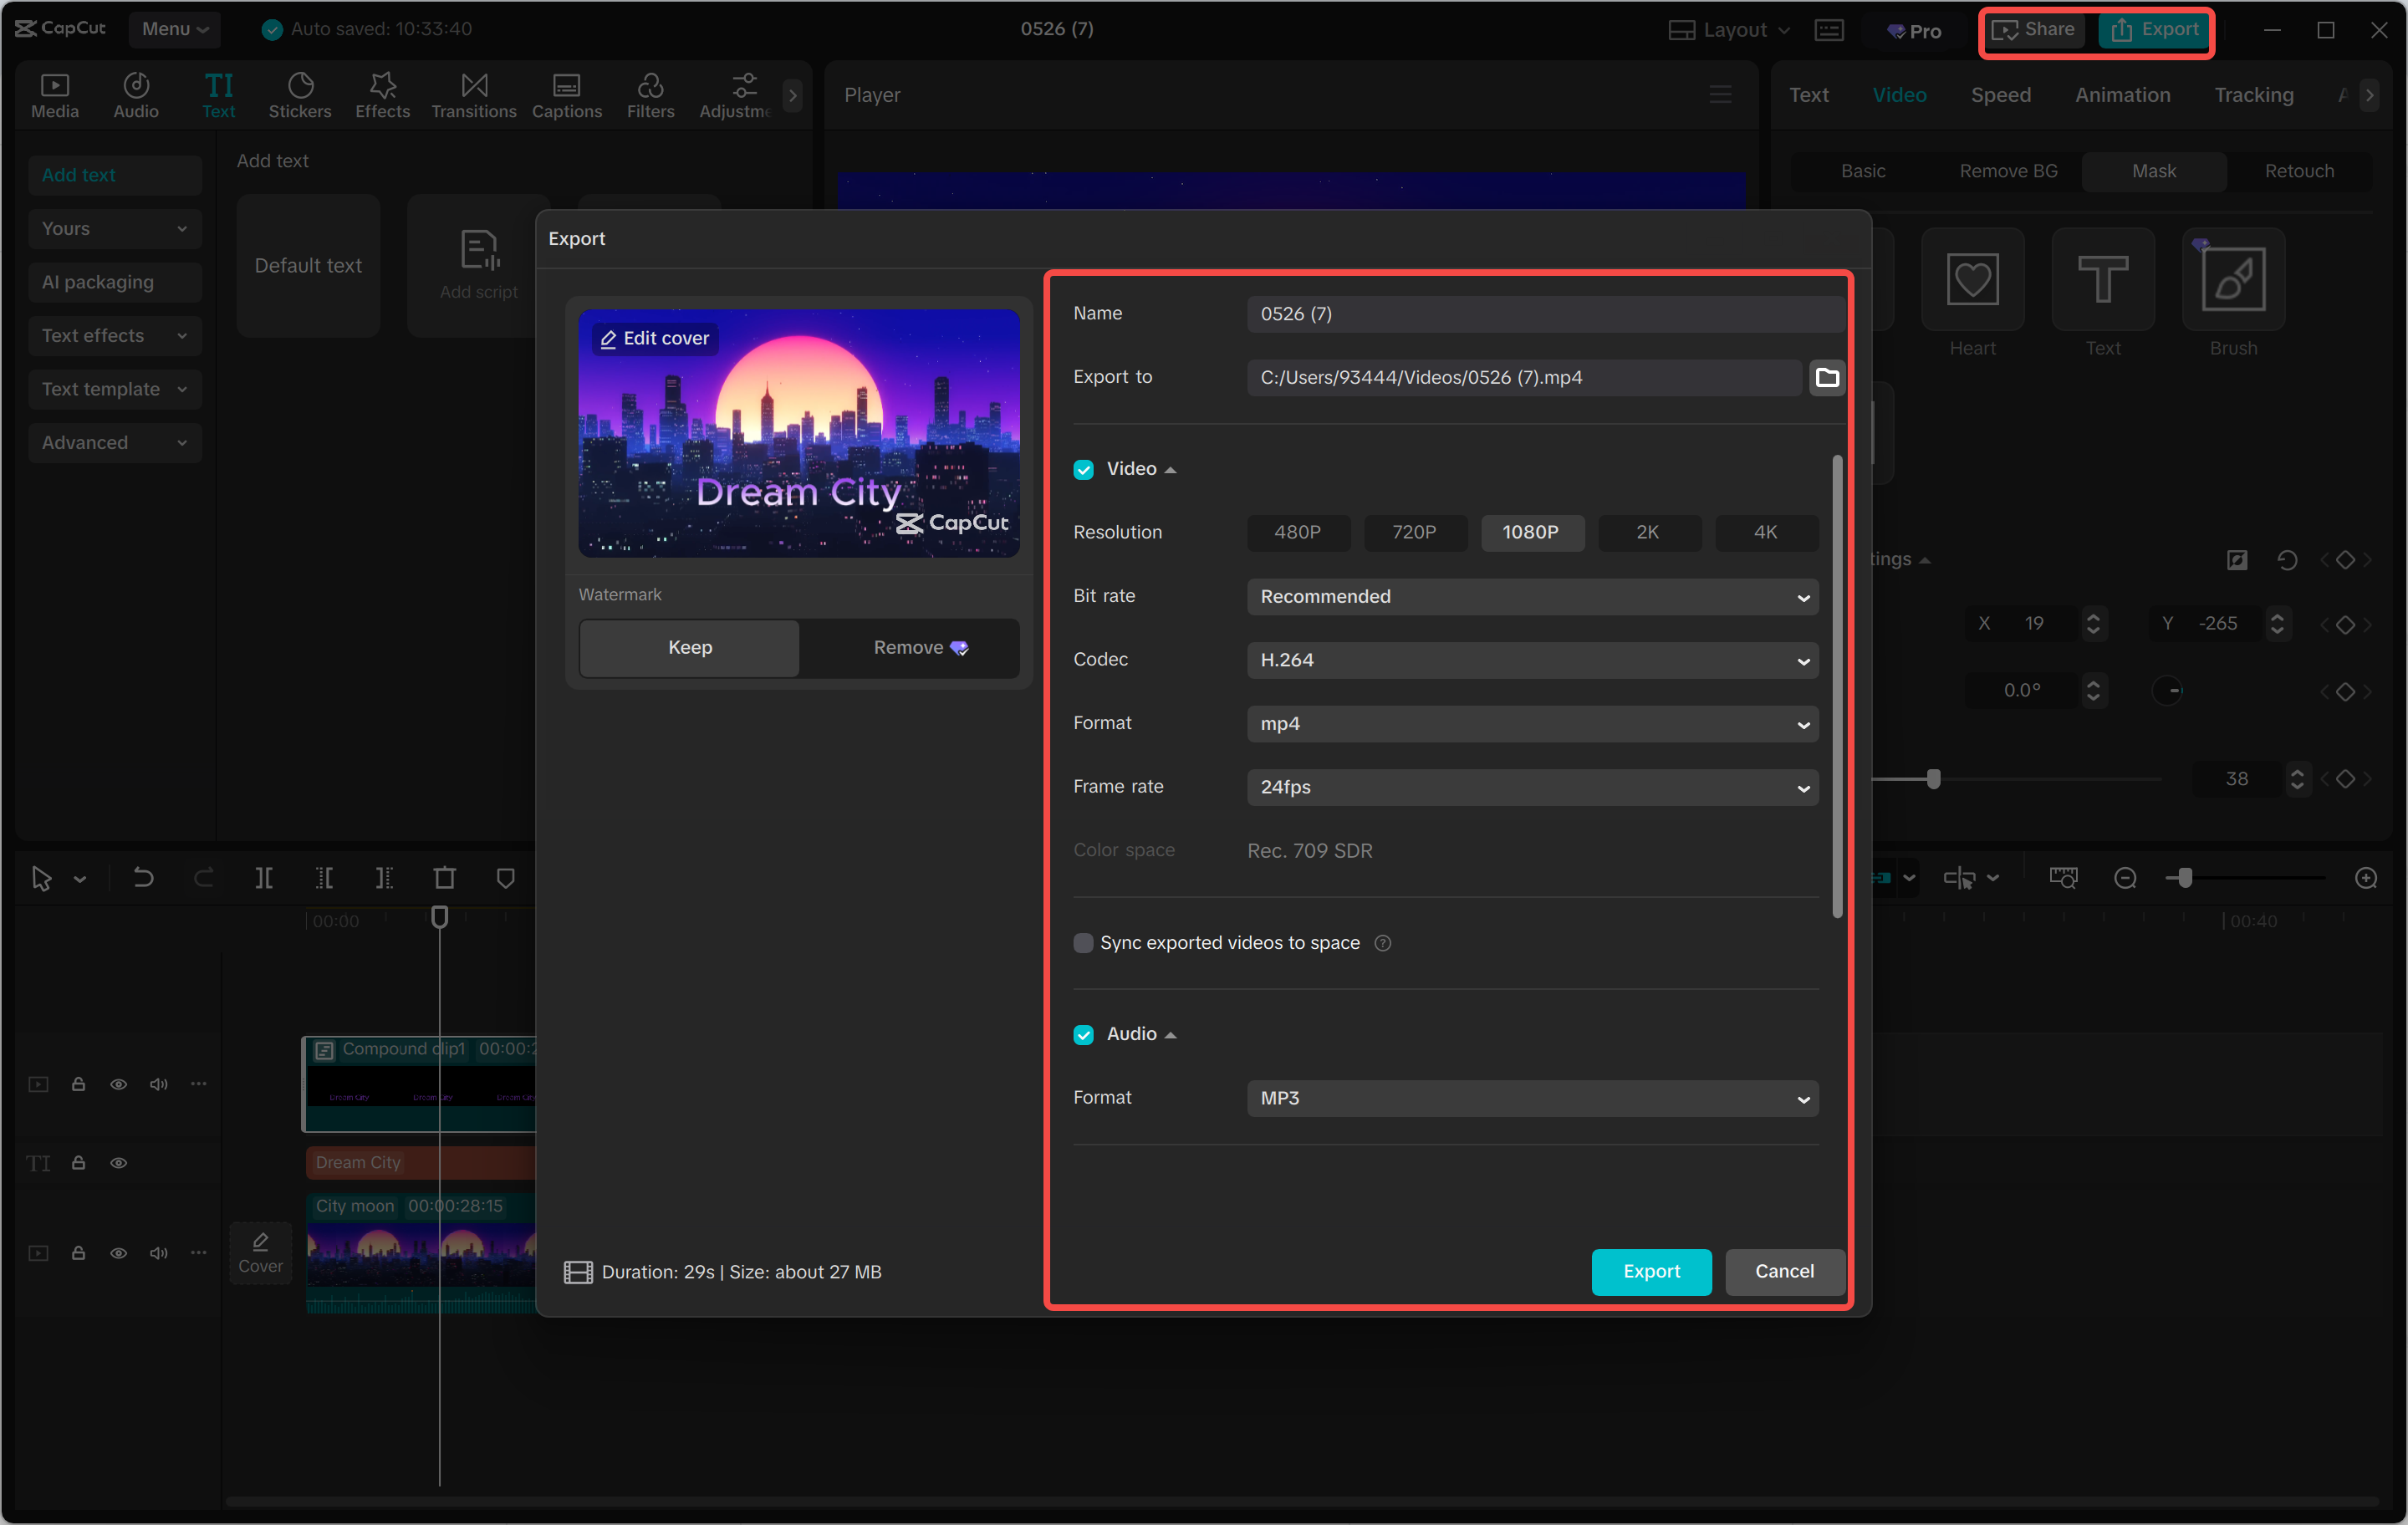The image size is (2408, 1525).
Task: Click Remove to delete the watermark
Action: [908, 647]
